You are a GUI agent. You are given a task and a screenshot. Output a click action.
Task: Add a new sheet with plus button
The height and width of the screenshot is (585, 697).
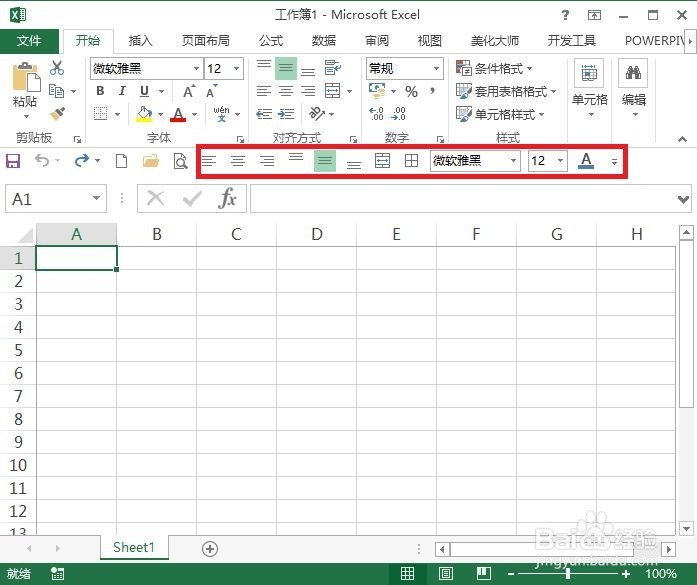(x=210, y=549)
